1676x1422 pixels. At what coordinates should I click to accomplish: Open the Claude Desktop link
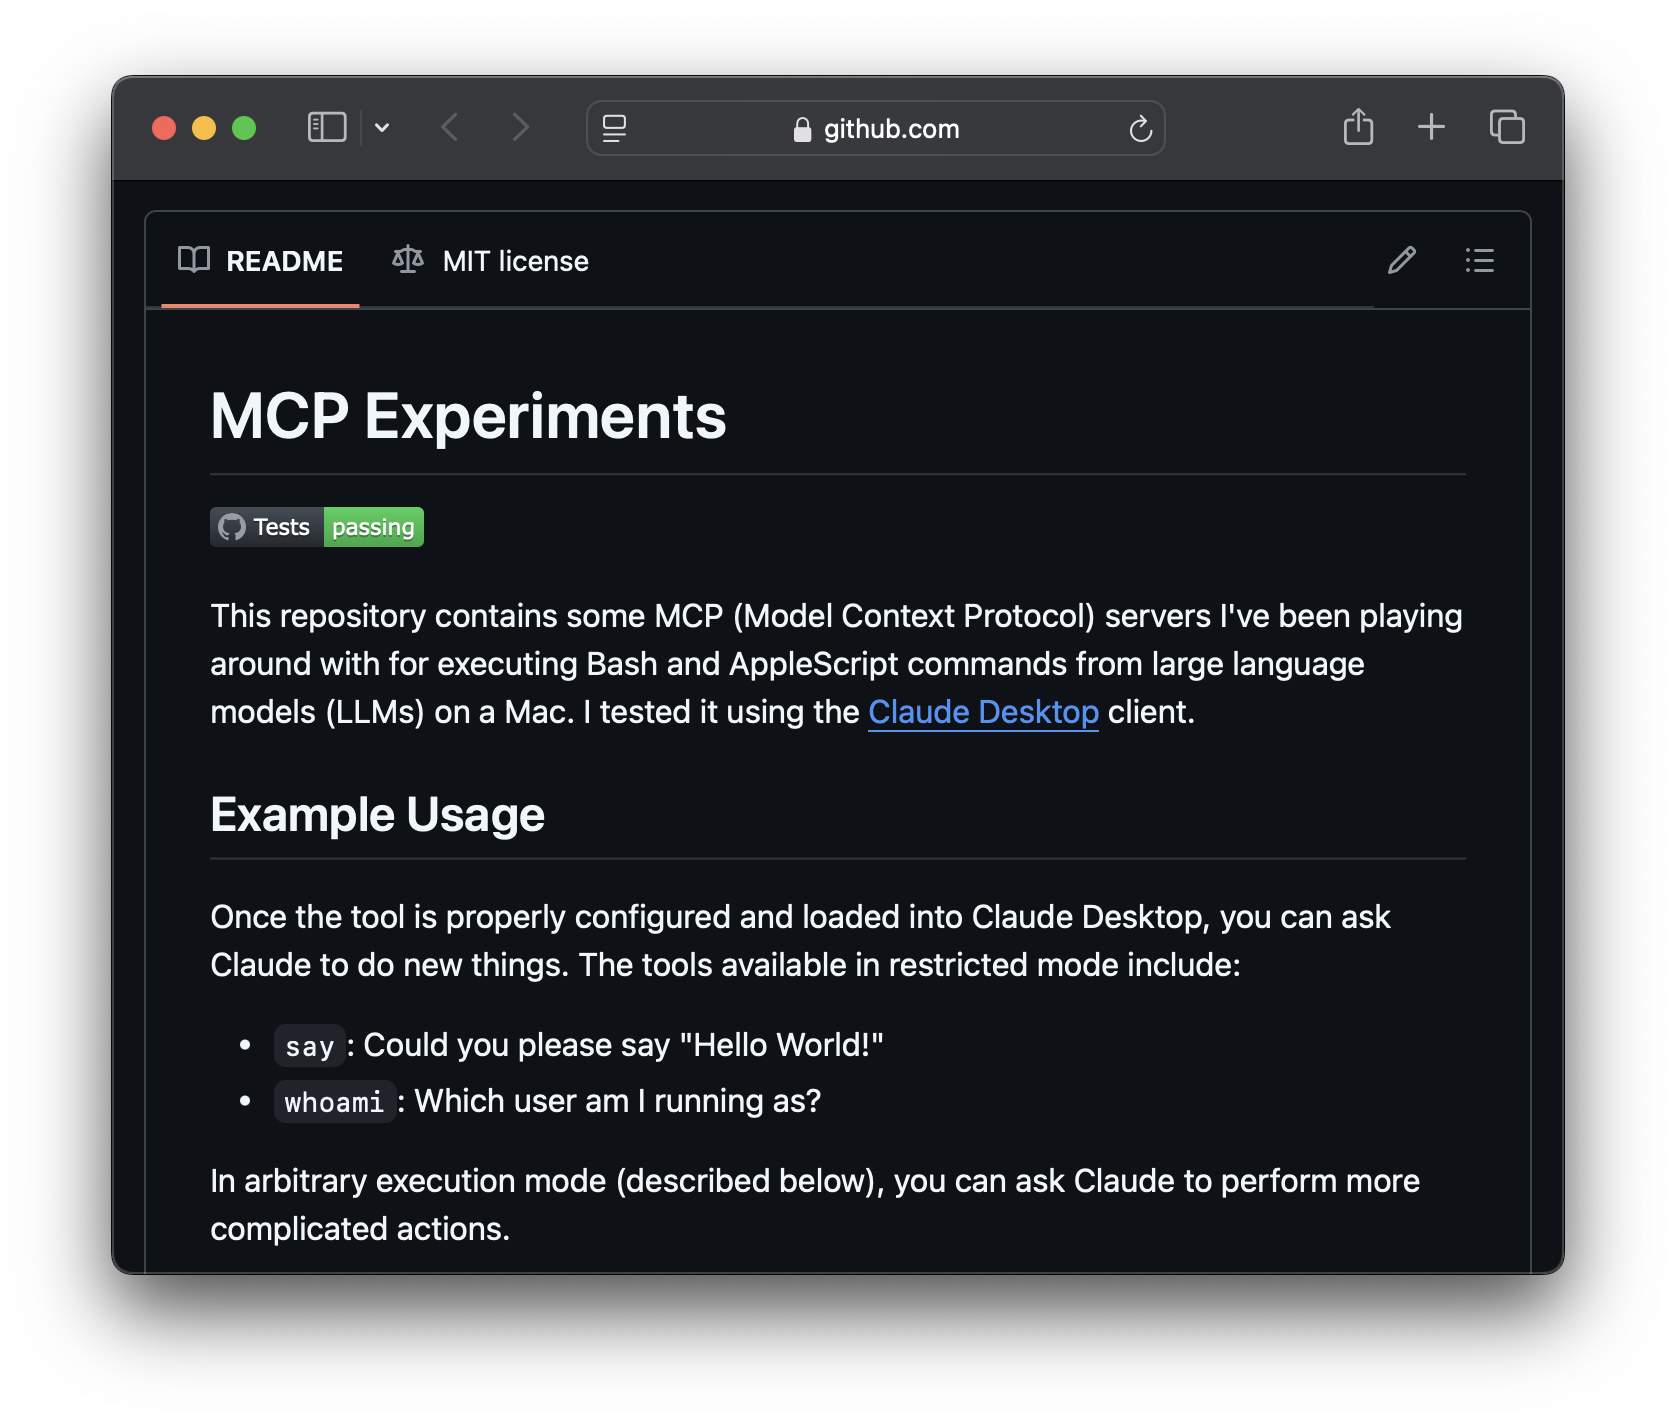coord(983,712)
